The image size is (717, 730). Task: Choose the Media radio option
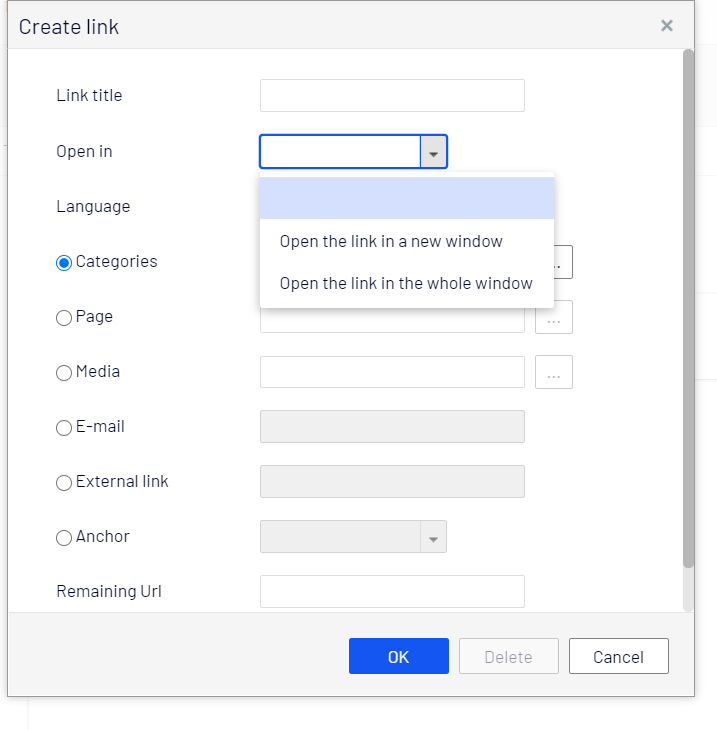pyautogui.click(x=64, y=372)
